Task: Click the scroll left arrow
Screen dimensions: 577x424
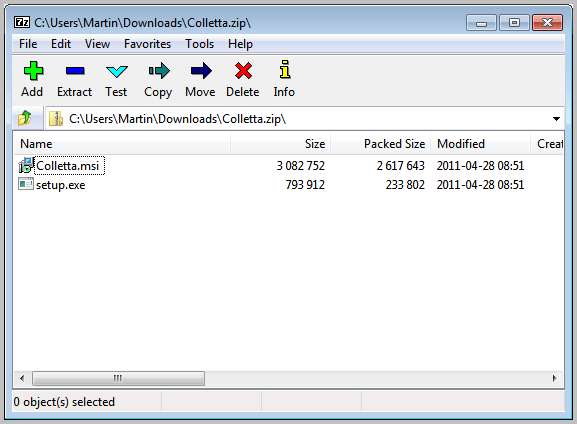Action: [22, 378]
